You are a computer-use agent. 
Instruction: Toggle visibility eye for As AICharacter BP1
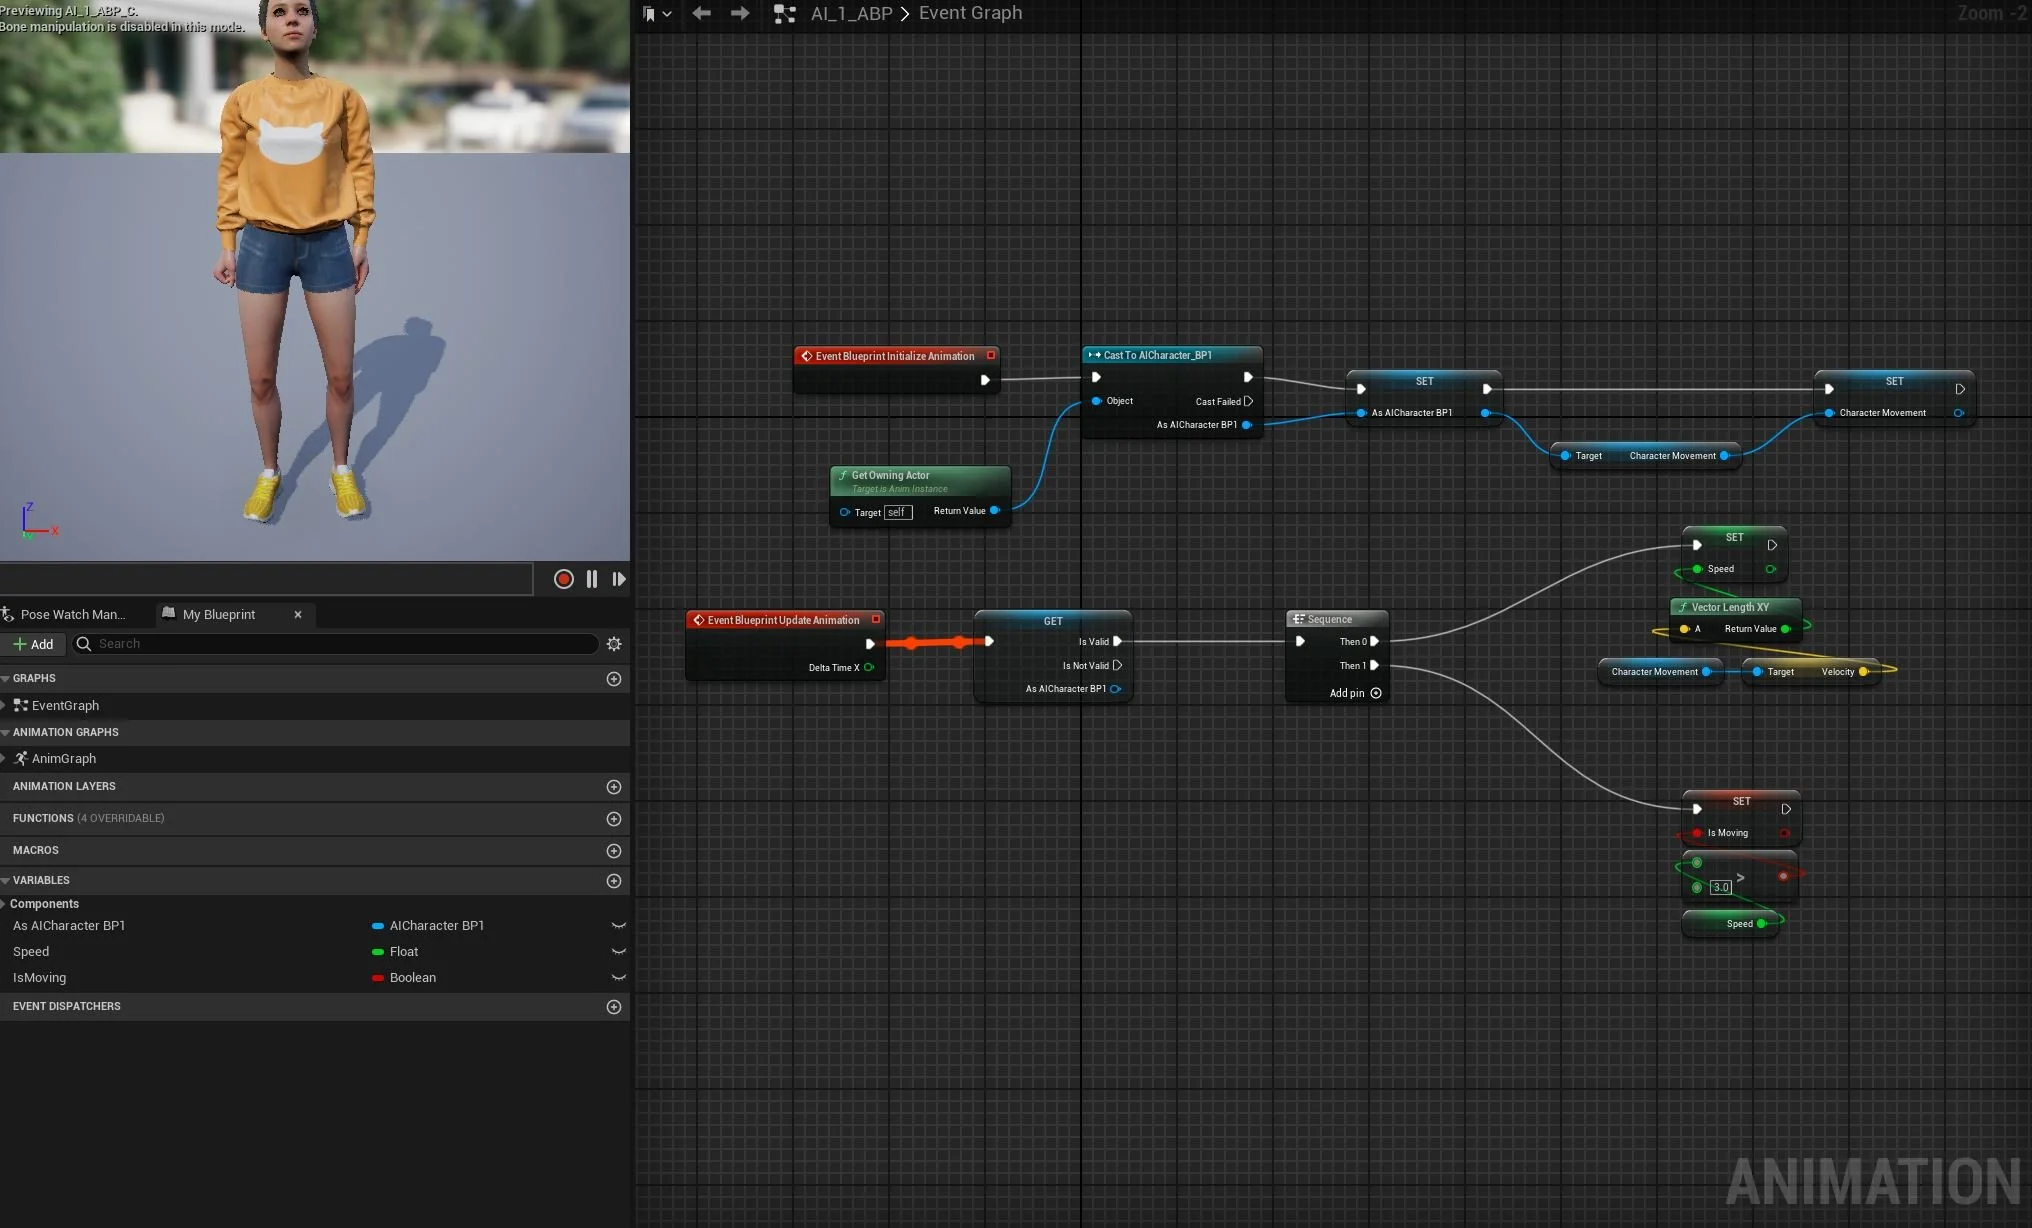pyautogui.click(x=618, y=926)
